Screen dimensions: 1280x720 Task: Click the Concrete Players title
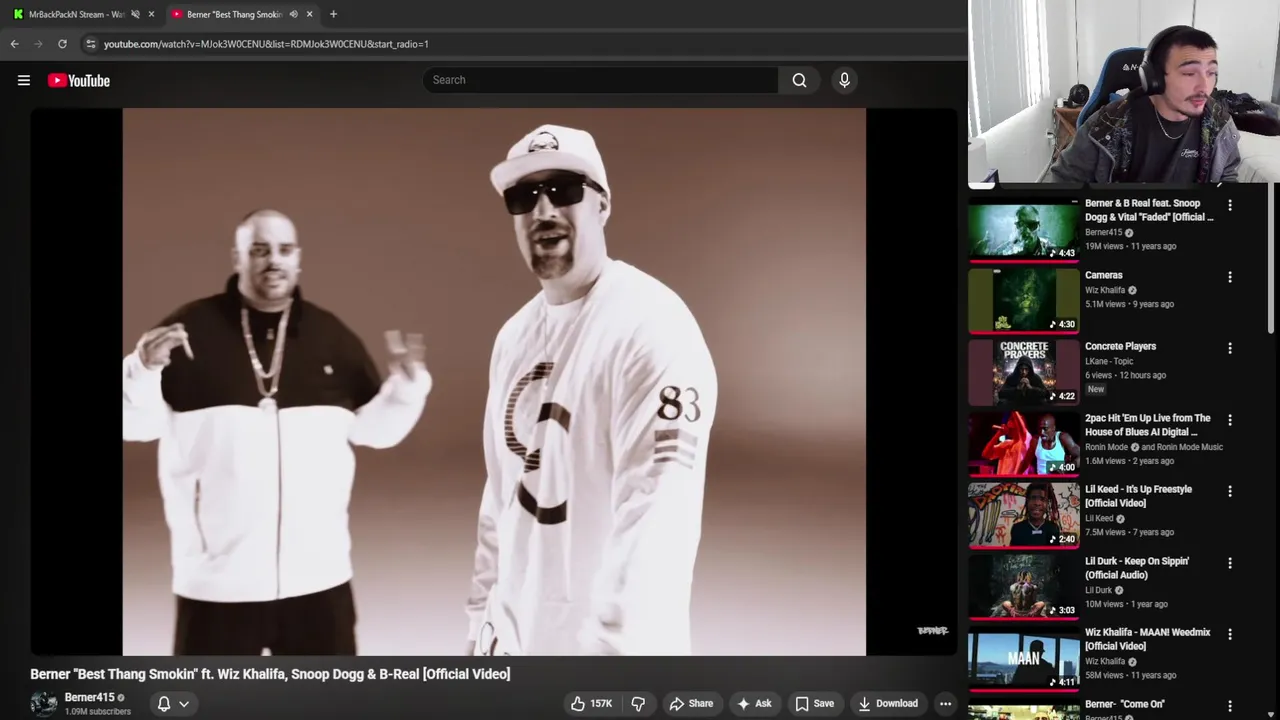pyautogui.click(x=1120, y=346)
